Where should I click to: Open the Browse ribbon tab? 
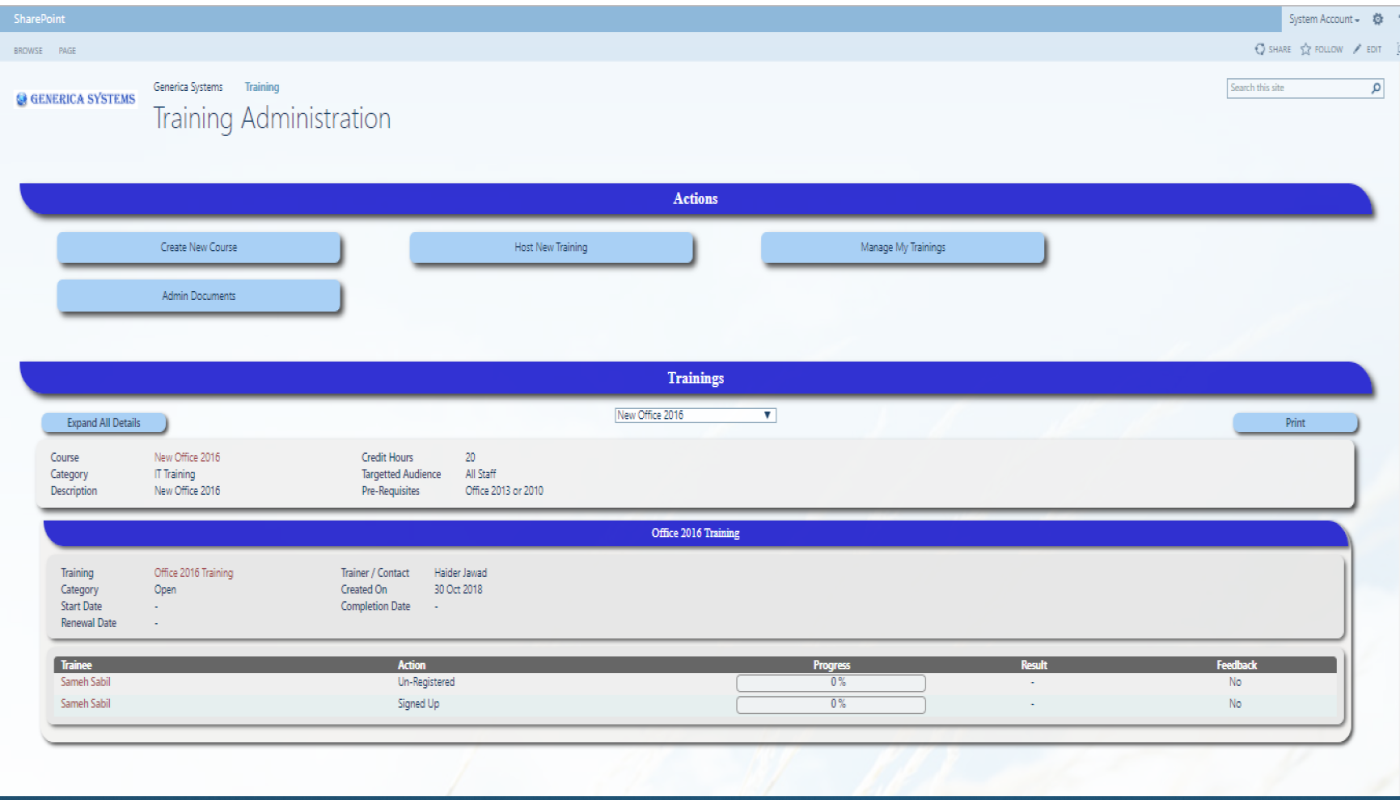28,50
